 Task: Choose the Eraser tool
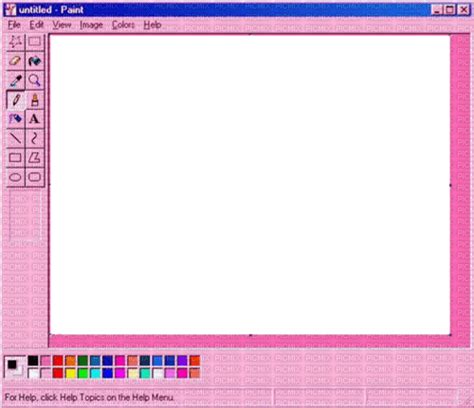click(x=15, y=61)
